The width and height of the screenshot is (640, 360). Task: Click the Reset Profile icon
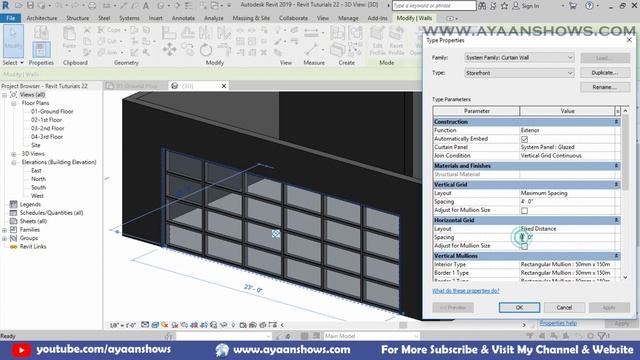coord(396,41)
